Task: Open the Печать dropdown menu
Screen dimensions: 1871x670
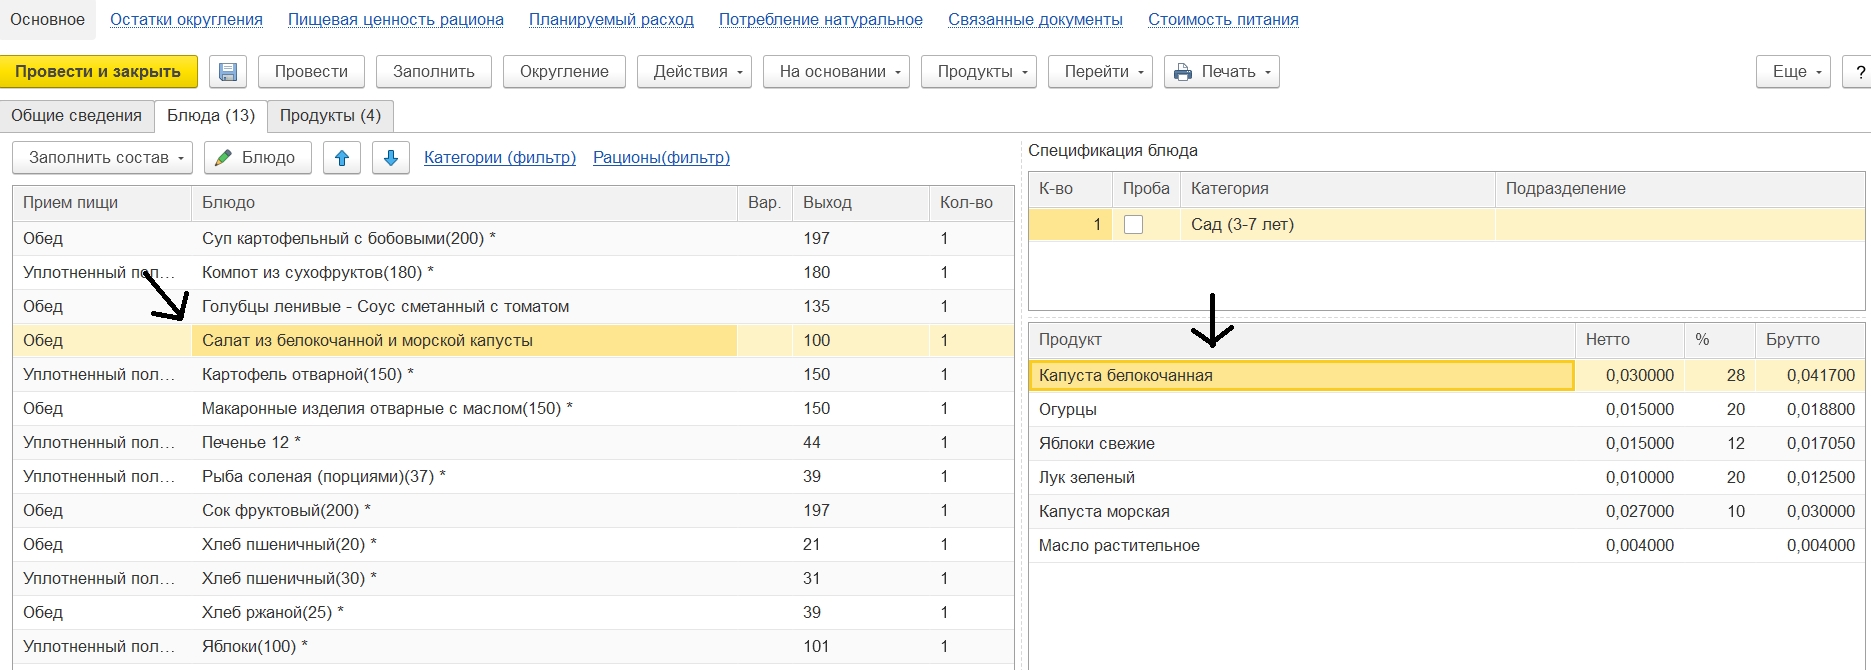Action: (x=1221, y=72)
